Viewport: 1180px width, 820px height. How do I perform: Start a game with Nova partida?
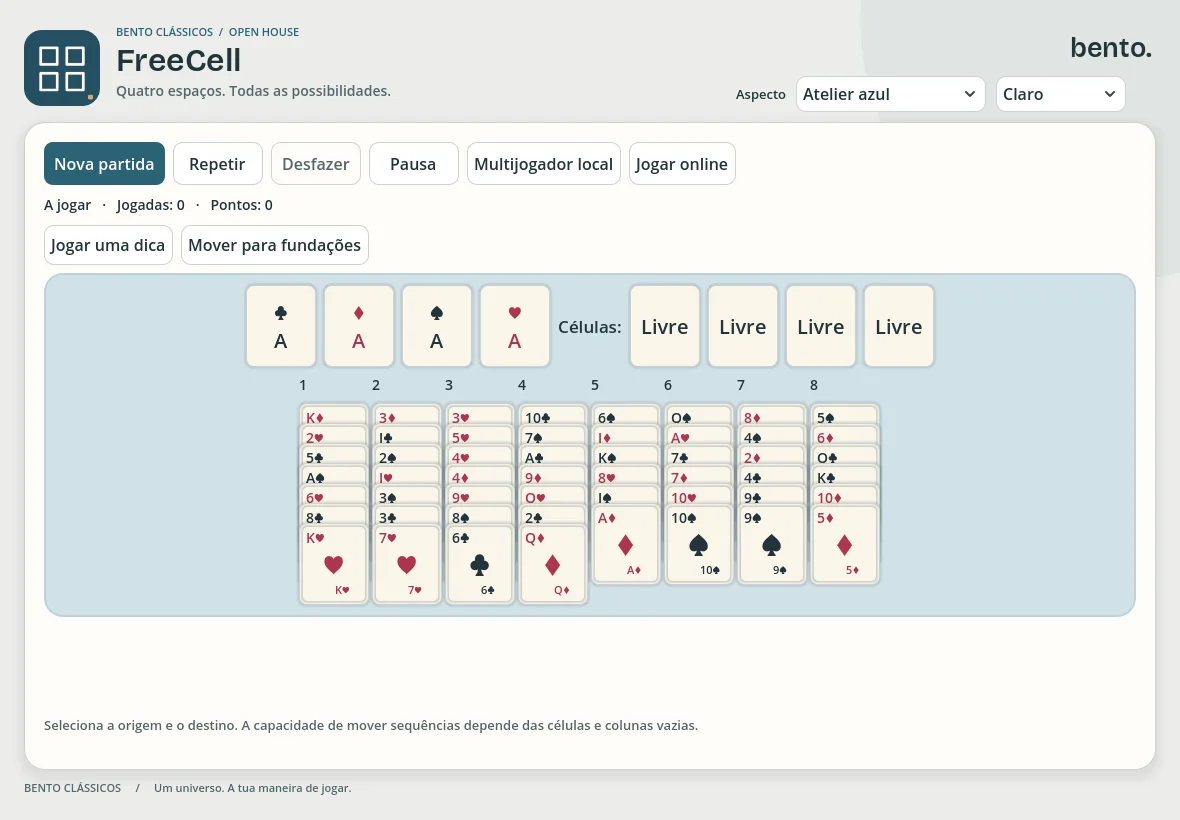(104, 163)
